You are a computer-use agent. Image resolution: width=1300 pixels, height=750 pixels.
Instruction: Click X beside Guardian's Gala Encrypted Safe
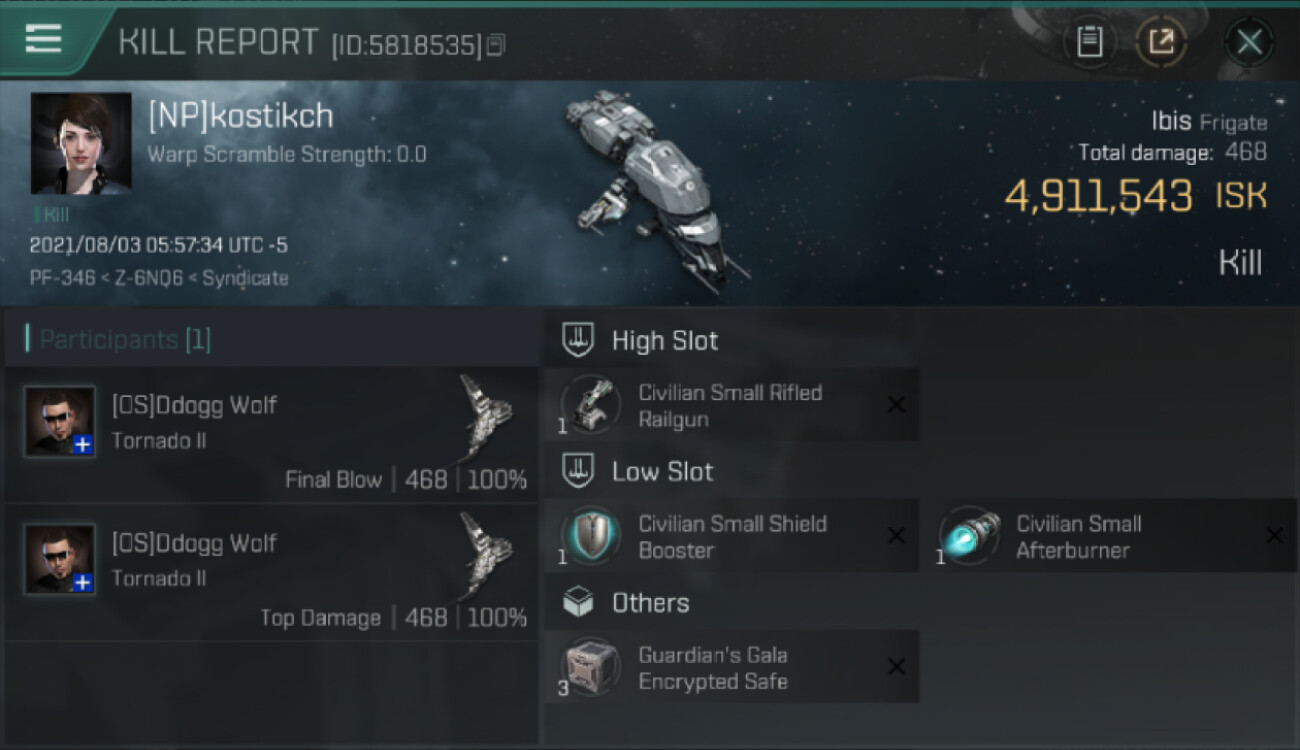[x=896, y=667]
